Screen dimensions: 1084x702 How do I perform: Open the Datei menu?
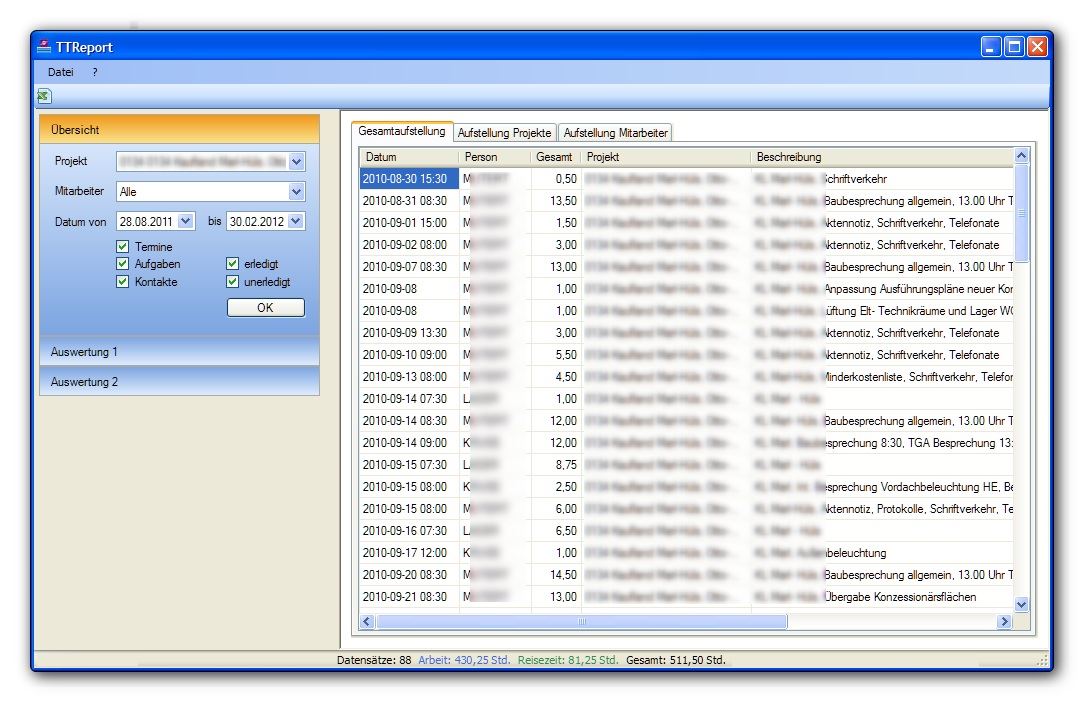click(x=61, y=72)
